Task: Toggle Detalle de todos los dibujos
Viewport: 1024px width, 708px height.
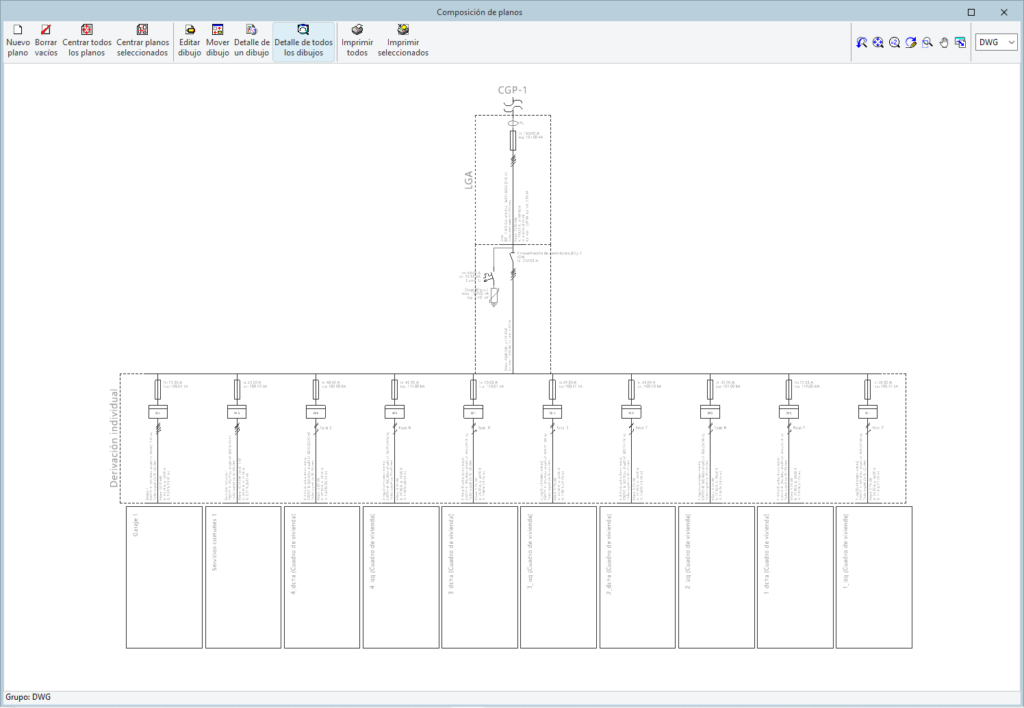Action: point(304,42)
